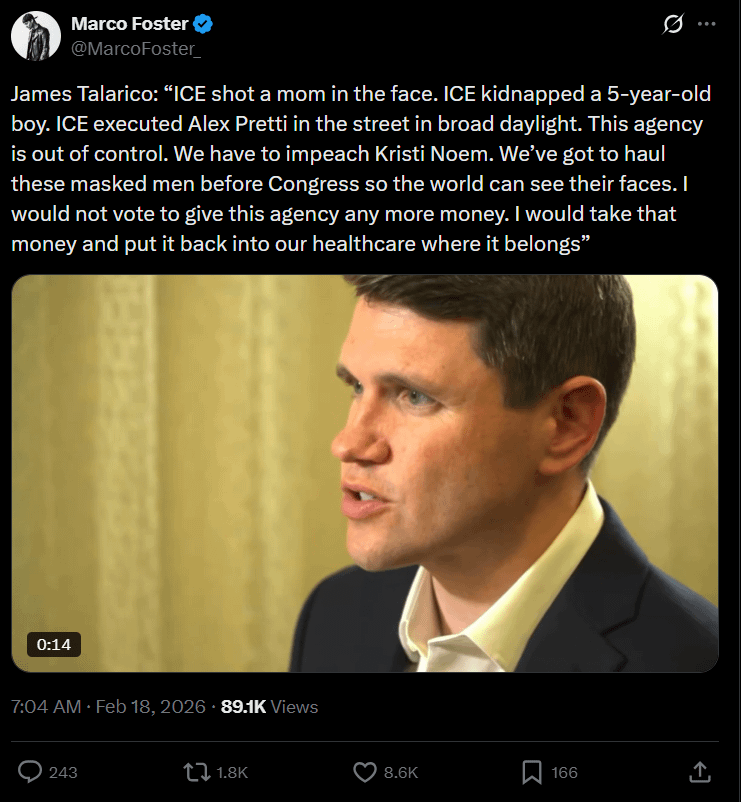Open the share post icon
The image size is (741, 802).
click(700, 771)
